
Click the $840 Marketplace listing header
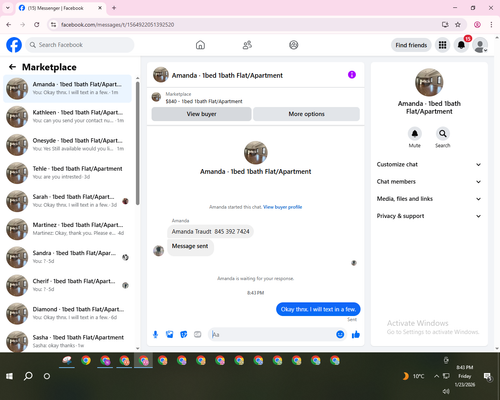click(255, 97)
